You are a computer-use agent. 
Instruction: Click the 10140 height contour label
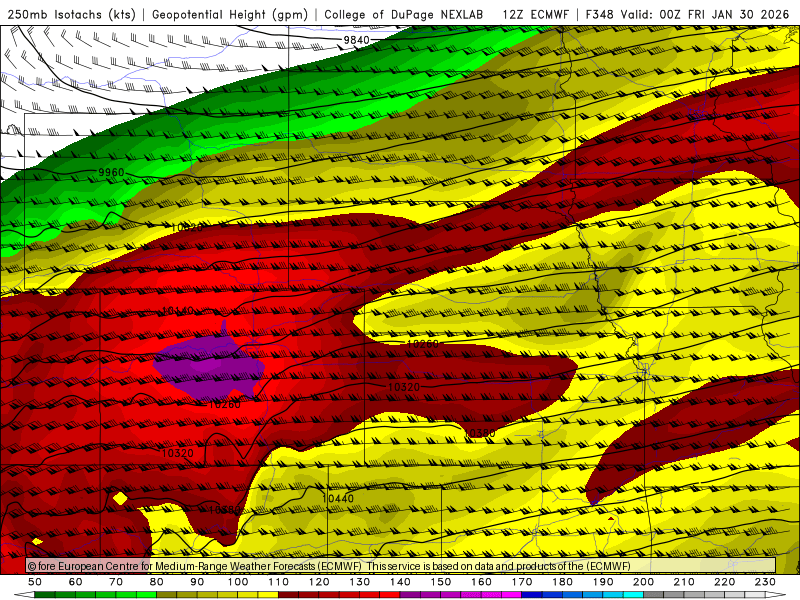tap(178, 310)
